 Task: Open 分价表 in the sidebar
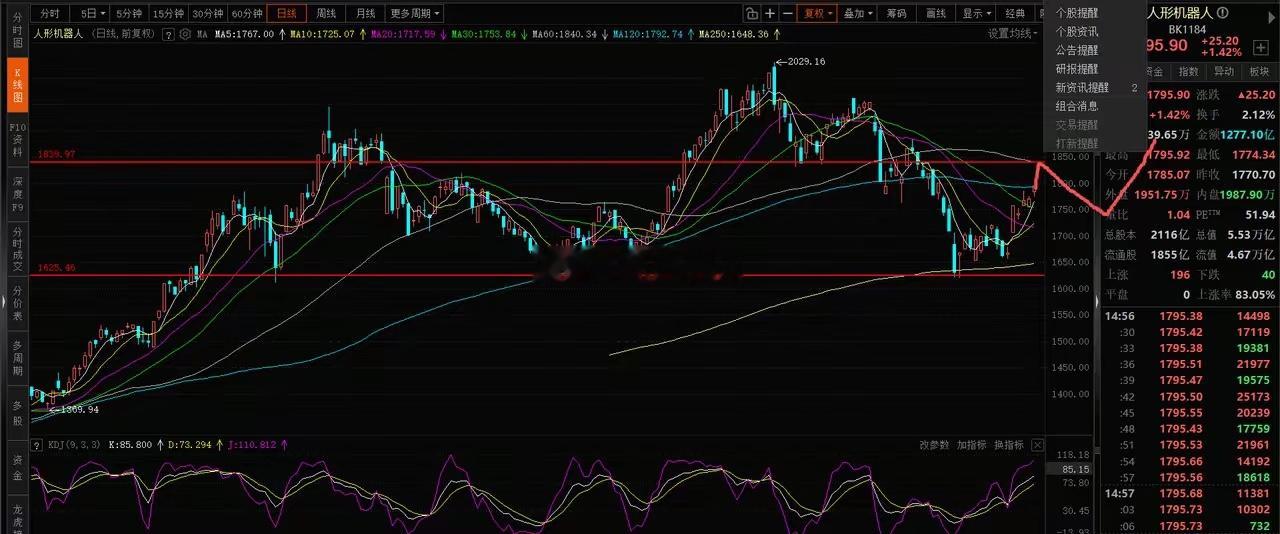tap(17, 305)
